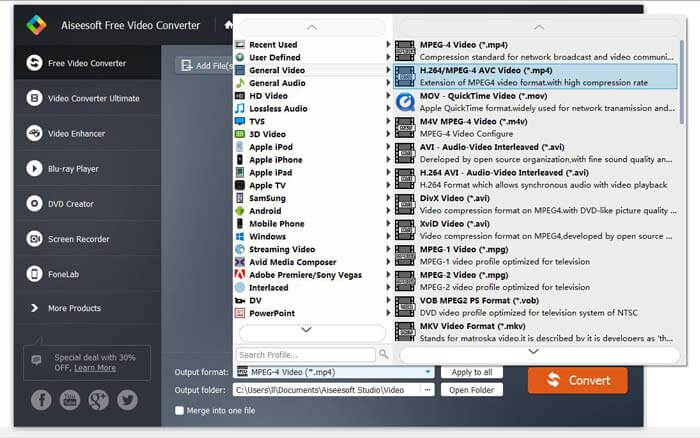Image resolution: width=700 pixels, height=438 pixels.
Task: Open Video Converter Ultimate from sidebar
Action: [x=88, y=98]
